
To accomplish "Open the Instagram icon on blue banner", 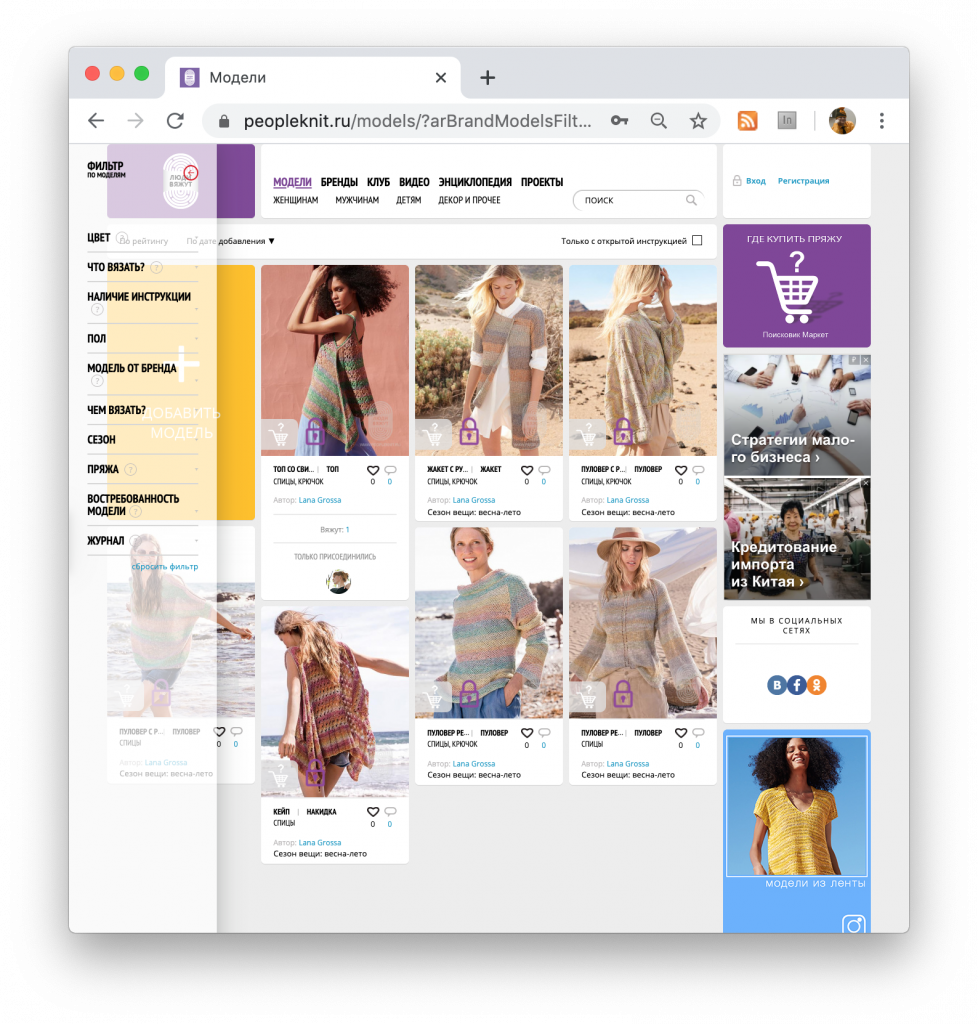I will (x=853, y=925).
